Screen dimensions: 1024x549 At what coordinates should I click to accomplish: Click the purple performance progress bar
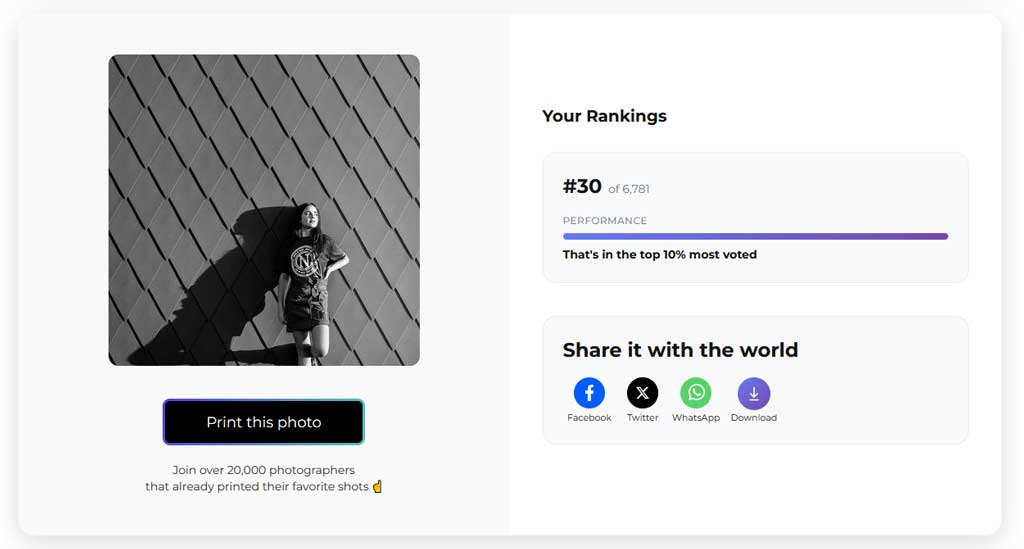755,236
